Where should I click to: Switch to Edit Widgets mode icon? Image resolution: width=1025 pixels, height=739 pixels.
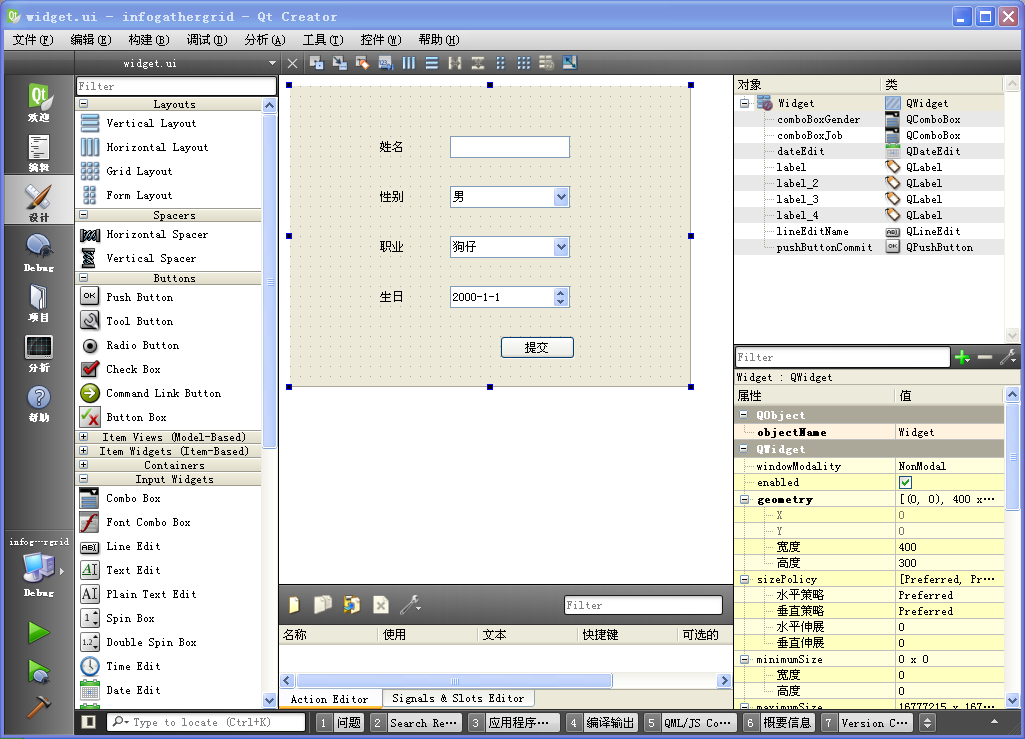316,63
